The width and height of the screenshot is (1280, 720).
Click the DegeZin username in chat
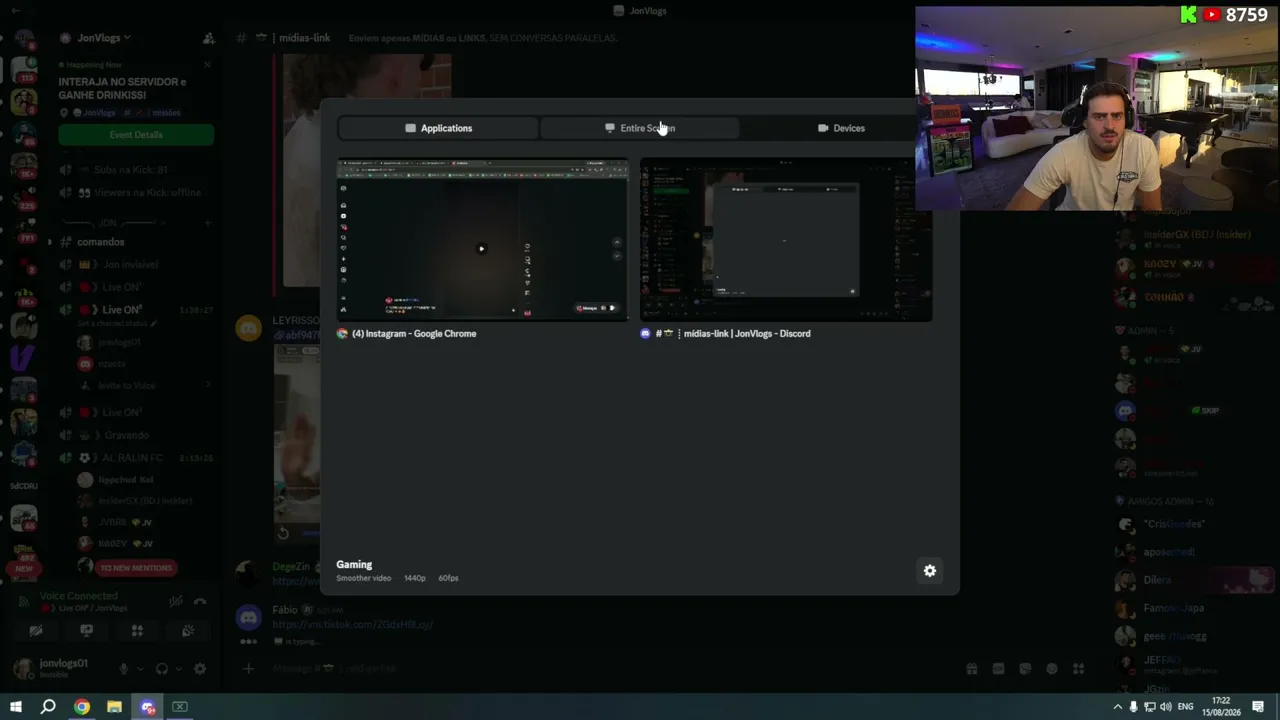click(x=292, y=567)
